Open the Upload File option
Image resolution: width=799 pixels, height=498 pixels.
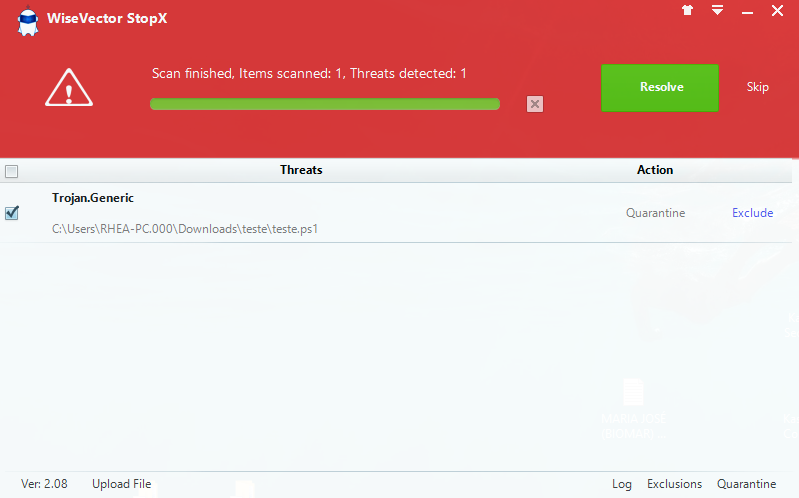point(121,484)
